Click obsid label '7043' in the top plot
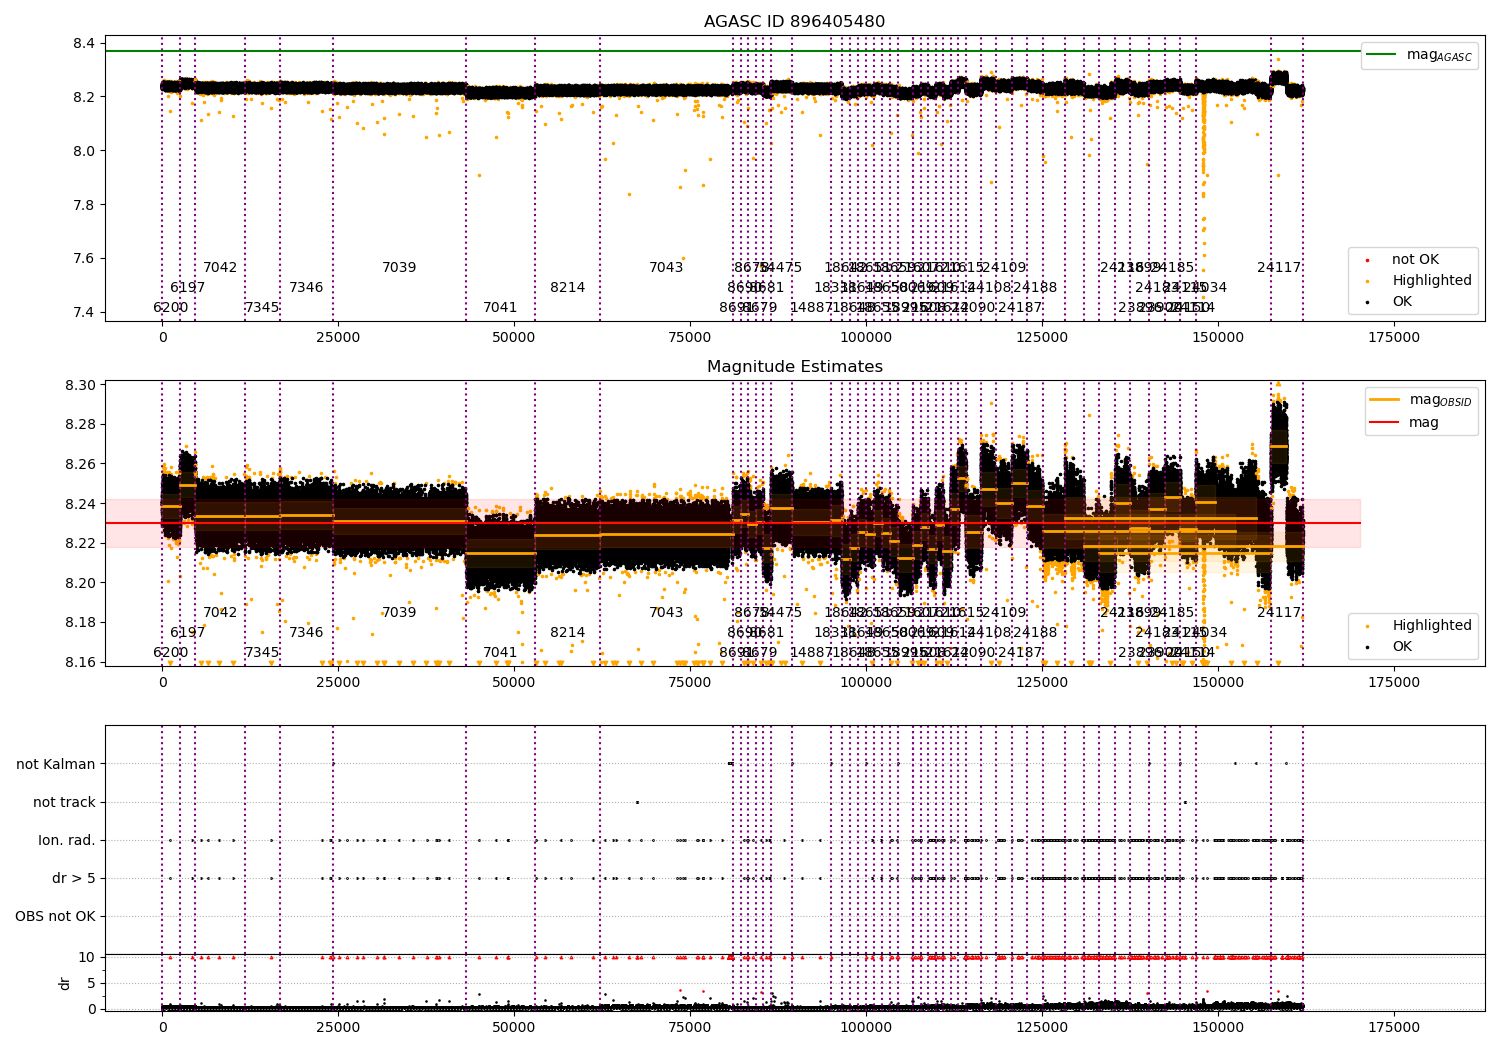This screenshot has height=1050, width=1500. [666, 268]
